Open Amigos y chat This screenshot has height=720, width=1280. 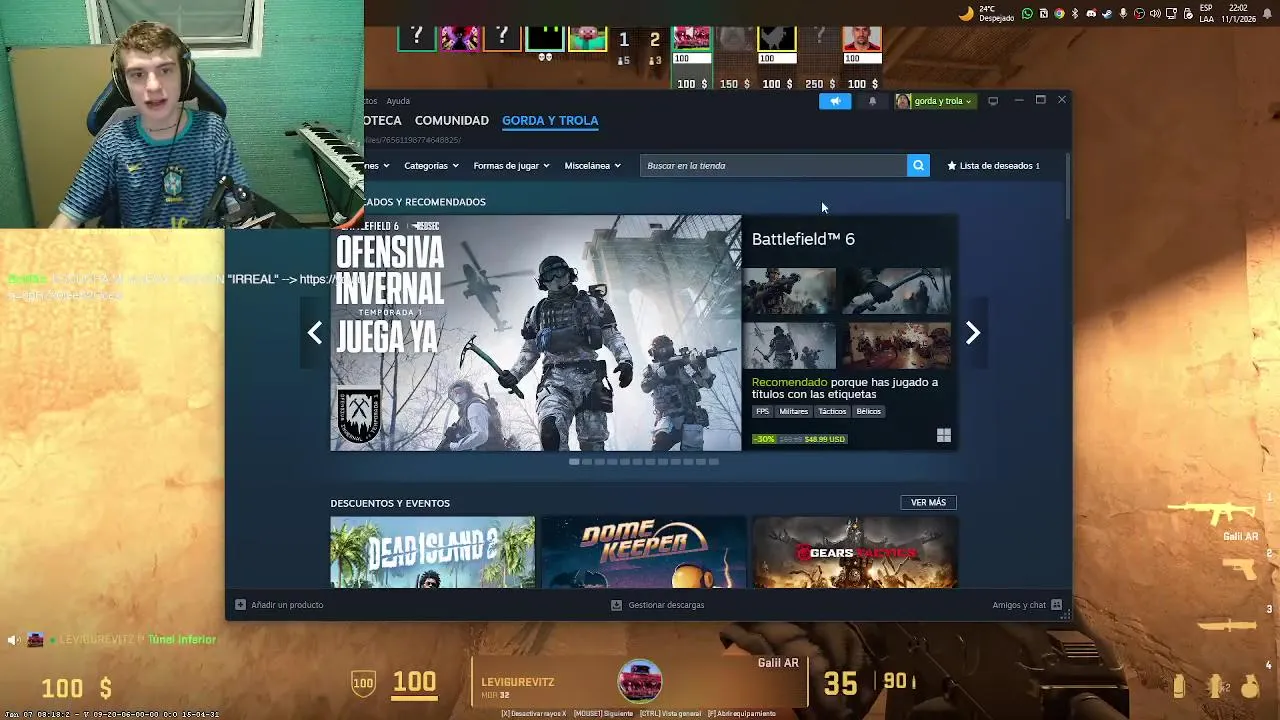tap(1019, 605)
